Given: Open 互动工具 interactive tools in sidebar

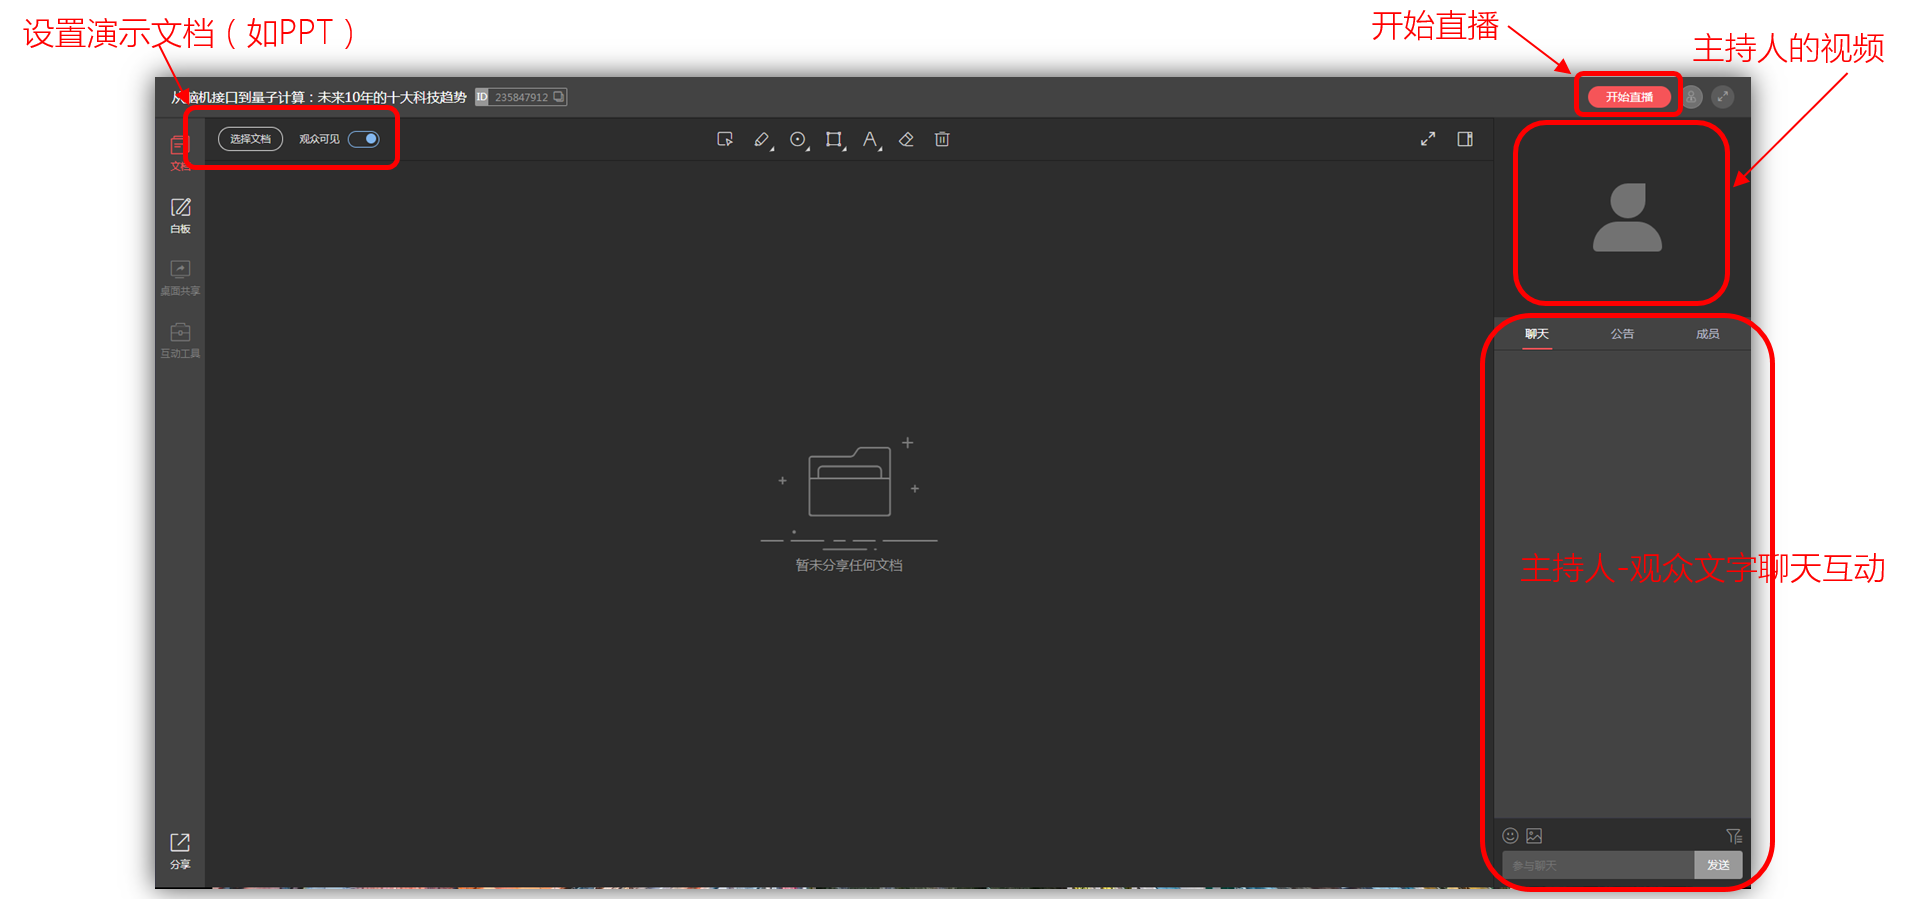Looking at the screenshot, I should pyautogui.click(x=180, y=340).
